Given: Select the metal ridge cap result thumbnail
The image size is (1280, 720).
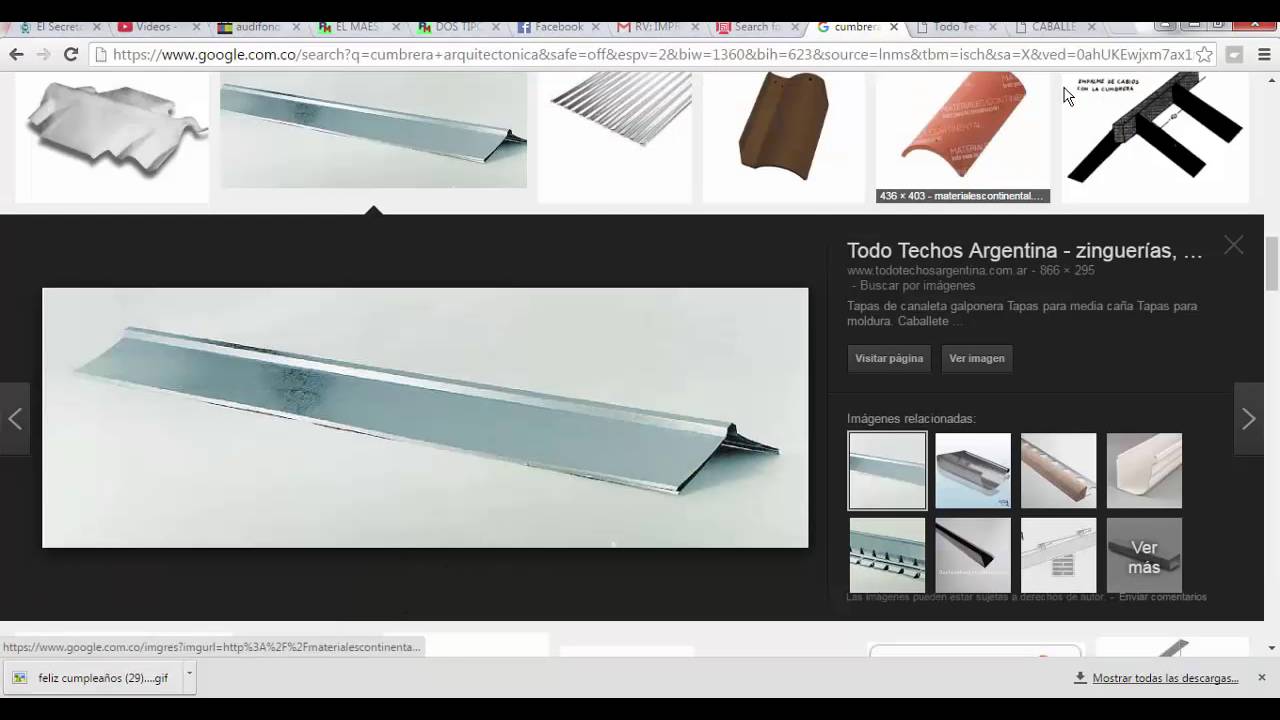Looking at the screenshot, I should 373,130.
